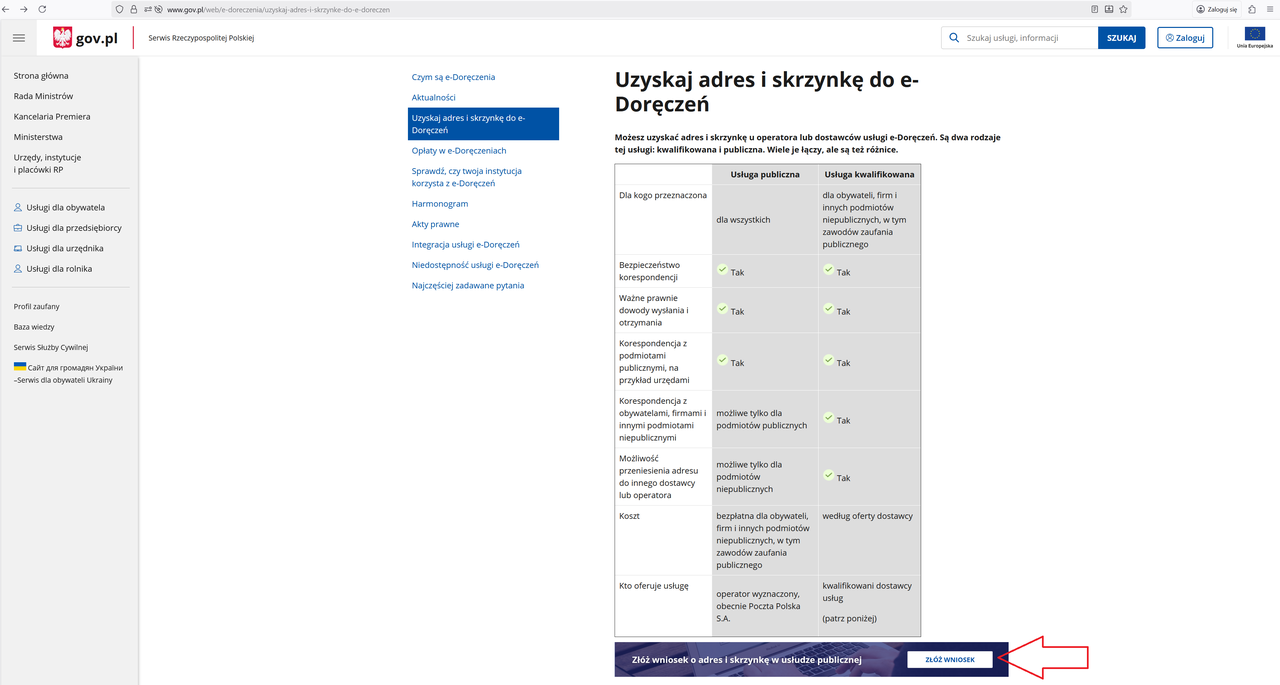This screenshot has width=1280, height=685.
Task: Focus the Szukaj usługi, informacji search field
Action: pos(1028,38)
